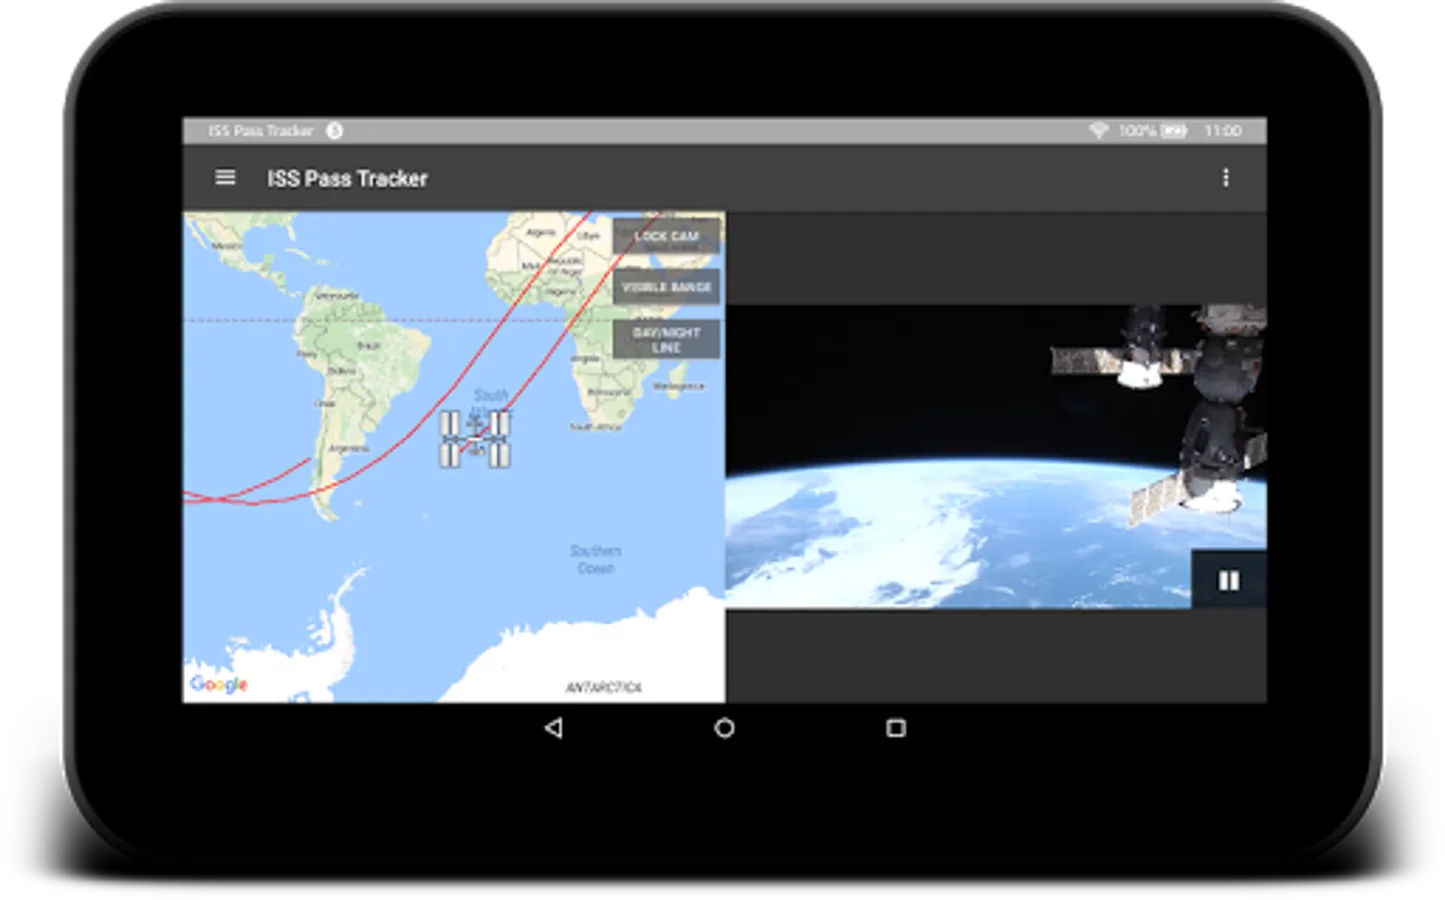Click the ANTARCTICA label on map
1445x900 pixels.
click(x=603, y=687)
